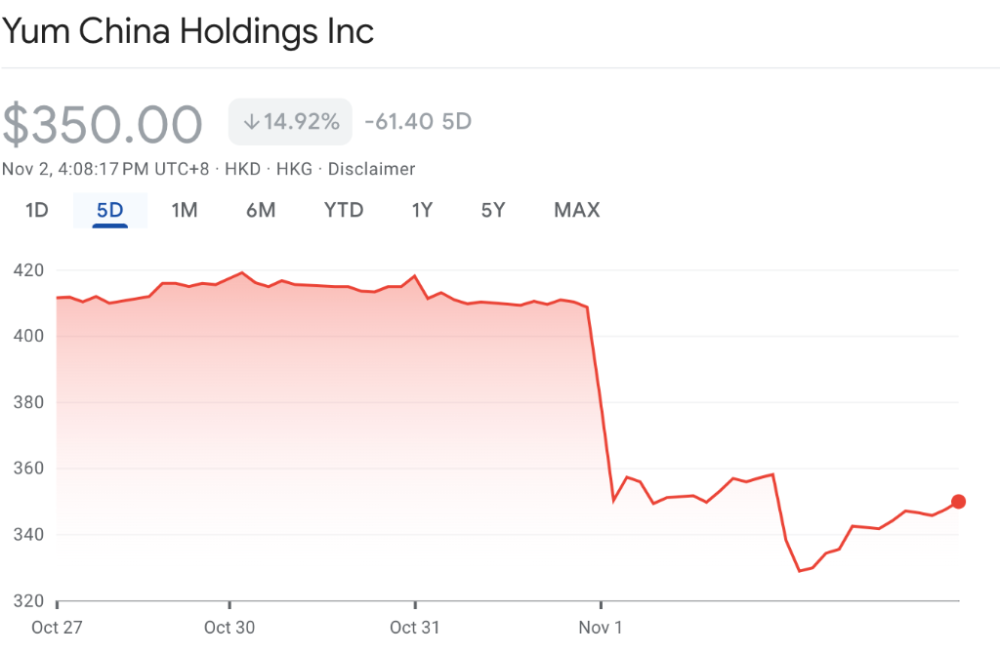Screen dimensions: 1000x654
Task: Select the 1D time range tab
Action: pyautogui.click(x=37, y=210)
